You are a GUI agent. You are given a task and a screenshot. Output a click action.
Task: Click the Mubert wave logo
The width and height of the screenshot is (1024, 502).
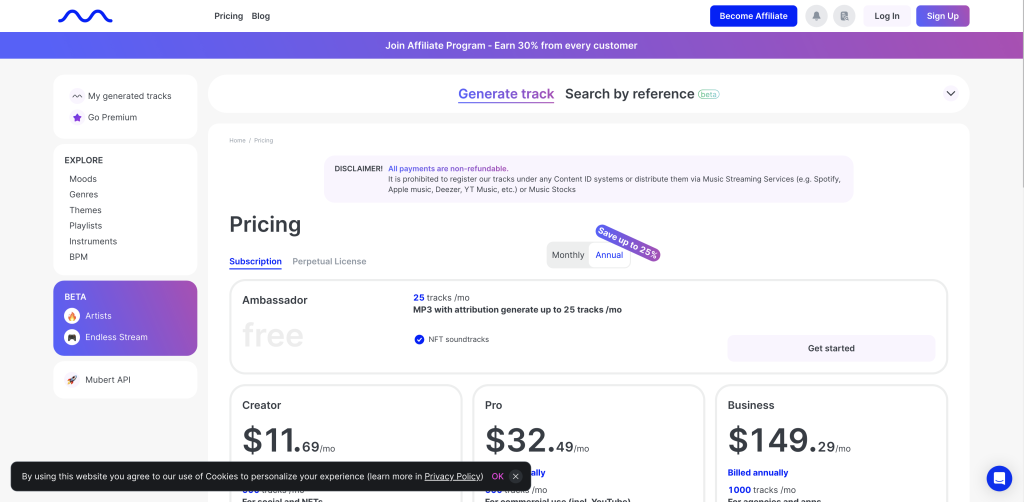pyautogui.click(x=85, y=16)
